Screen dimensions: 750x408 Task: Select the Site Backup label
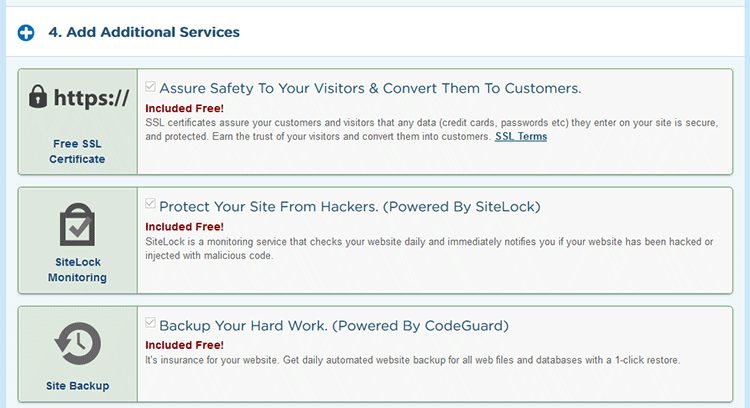pos(77,386)
